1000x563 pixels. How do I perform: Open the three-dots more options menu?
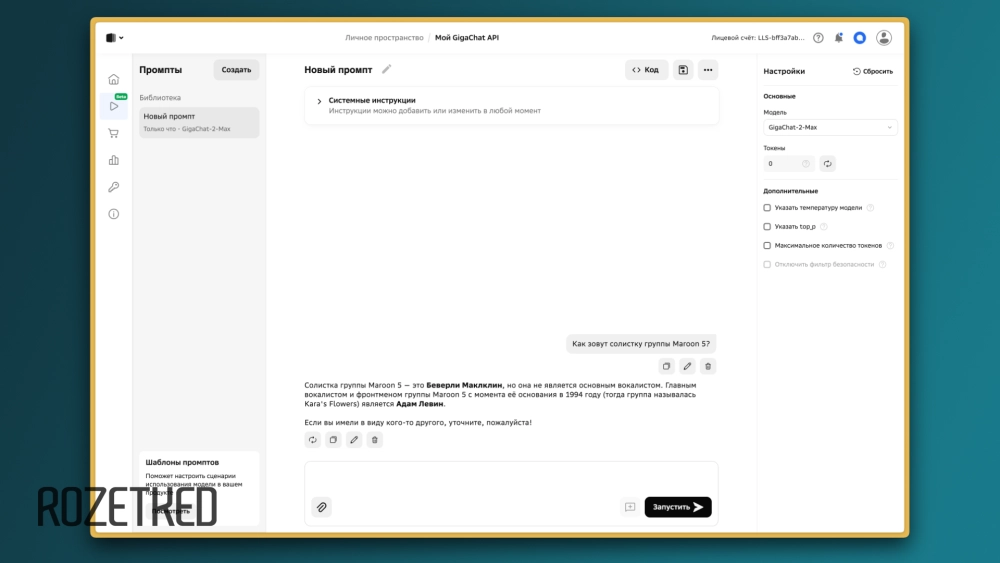point(708,70)
